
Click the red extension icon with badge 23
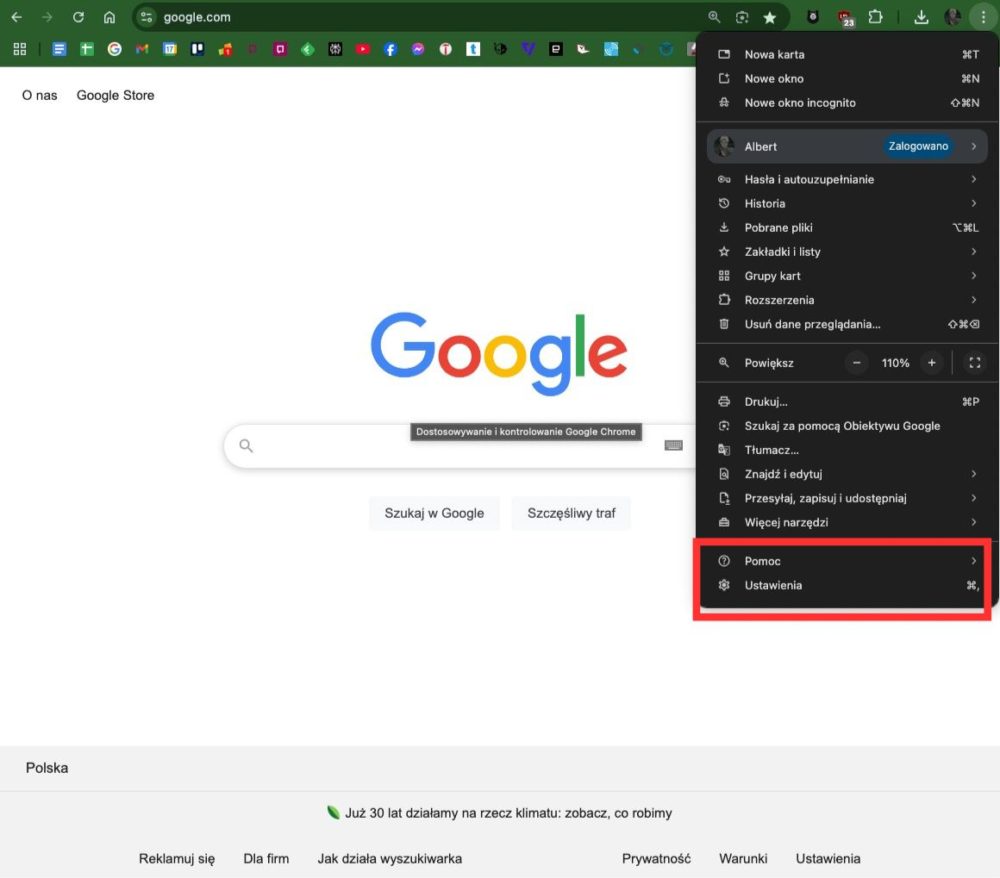coord(846,18)
